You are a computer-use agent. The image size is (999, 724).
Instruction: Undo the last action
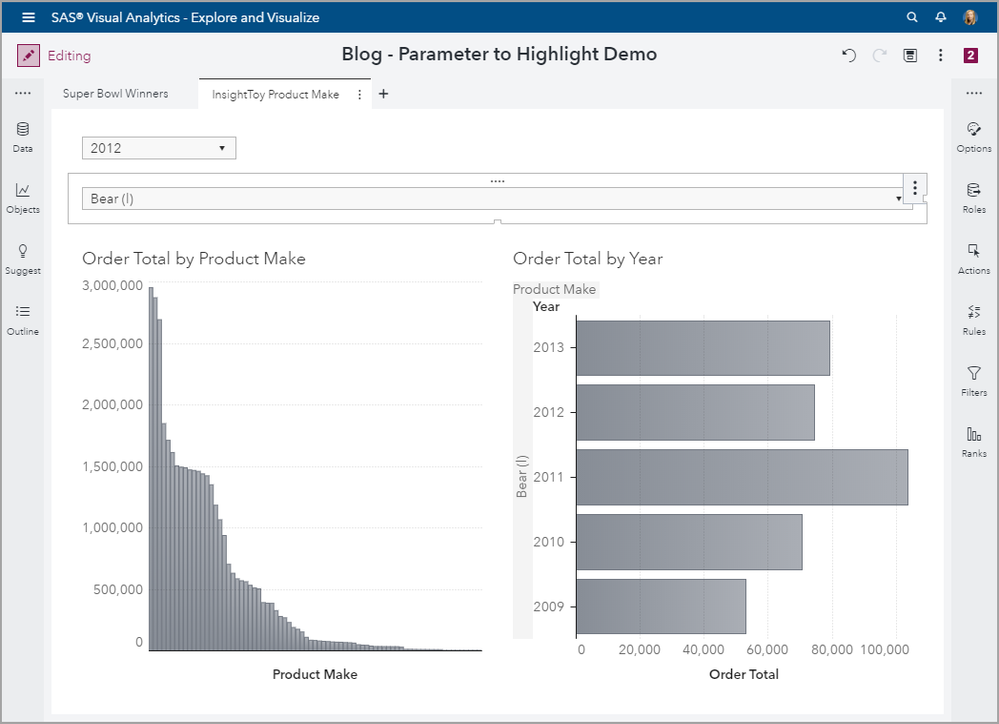(849, 55)
